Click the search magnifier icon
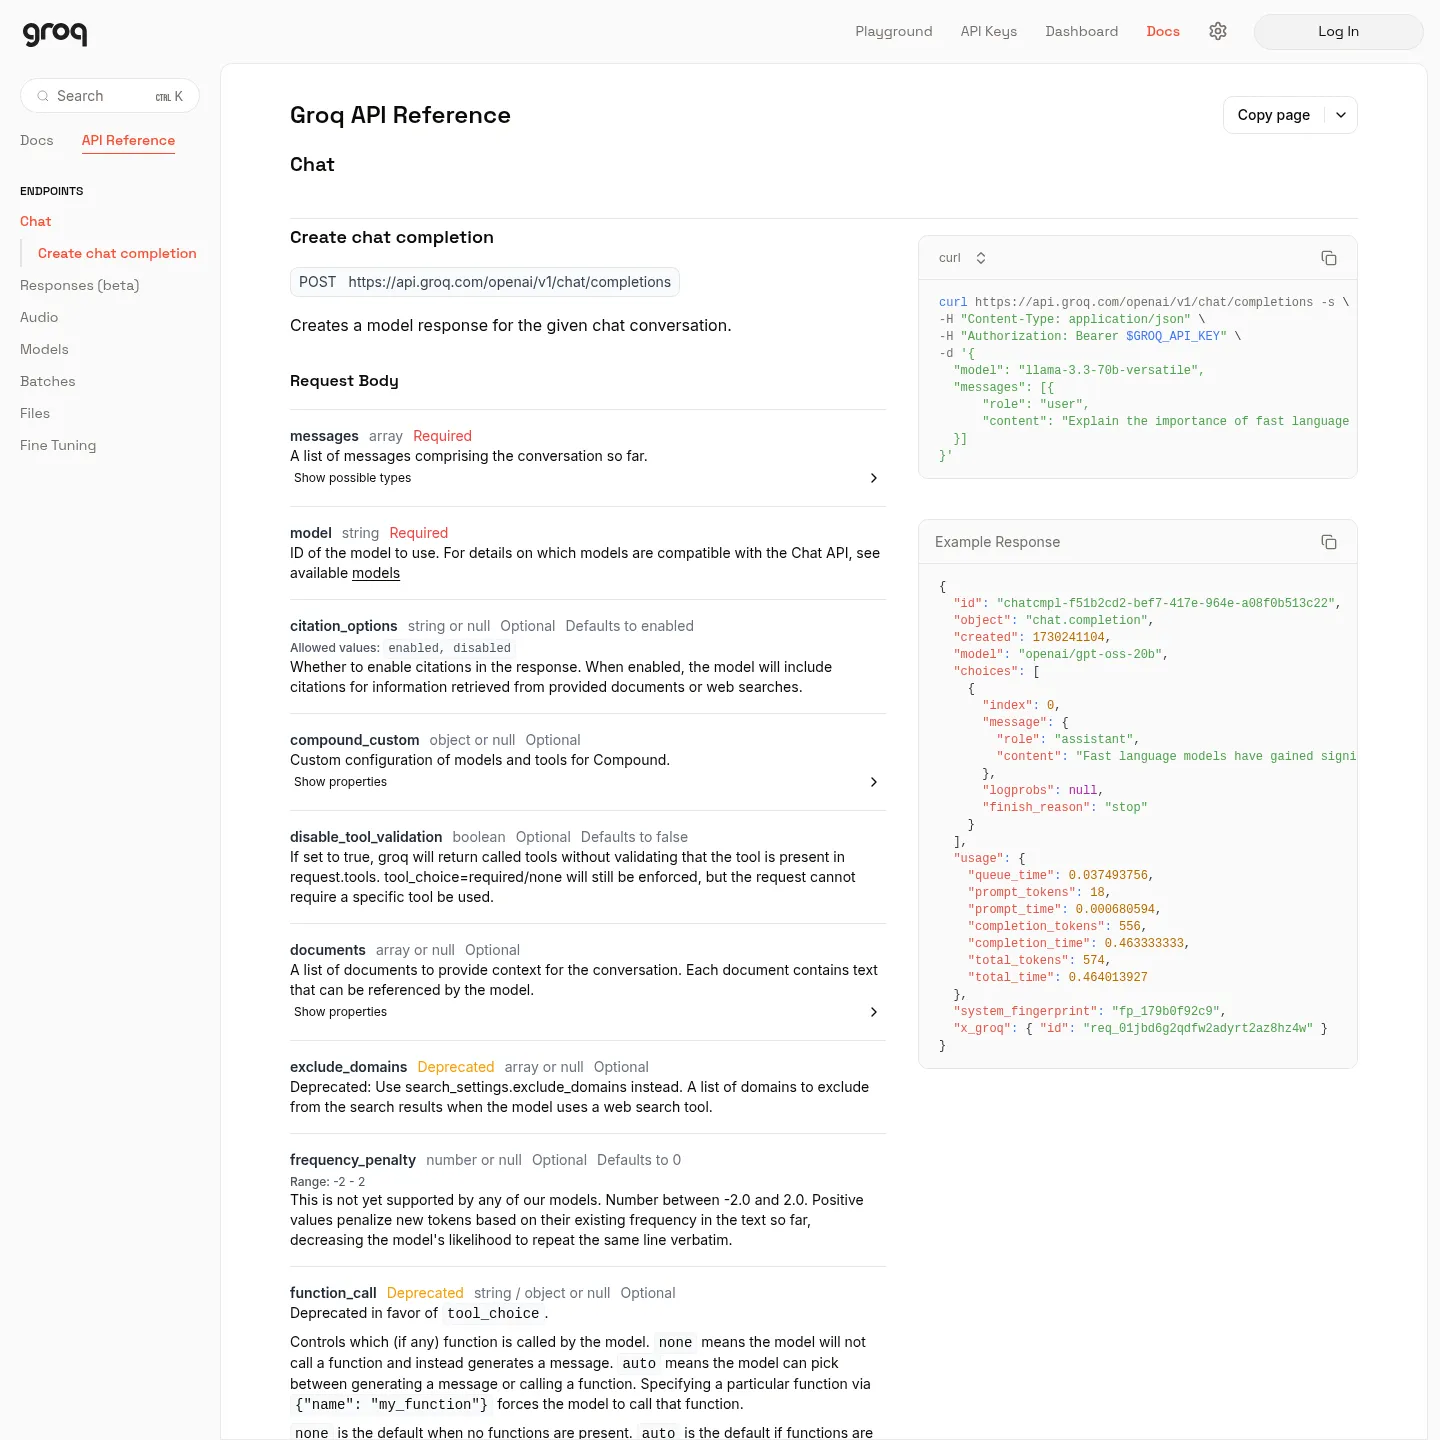Image resolution: width=1440 pixels, height=1440 pixels. point(43,96)
